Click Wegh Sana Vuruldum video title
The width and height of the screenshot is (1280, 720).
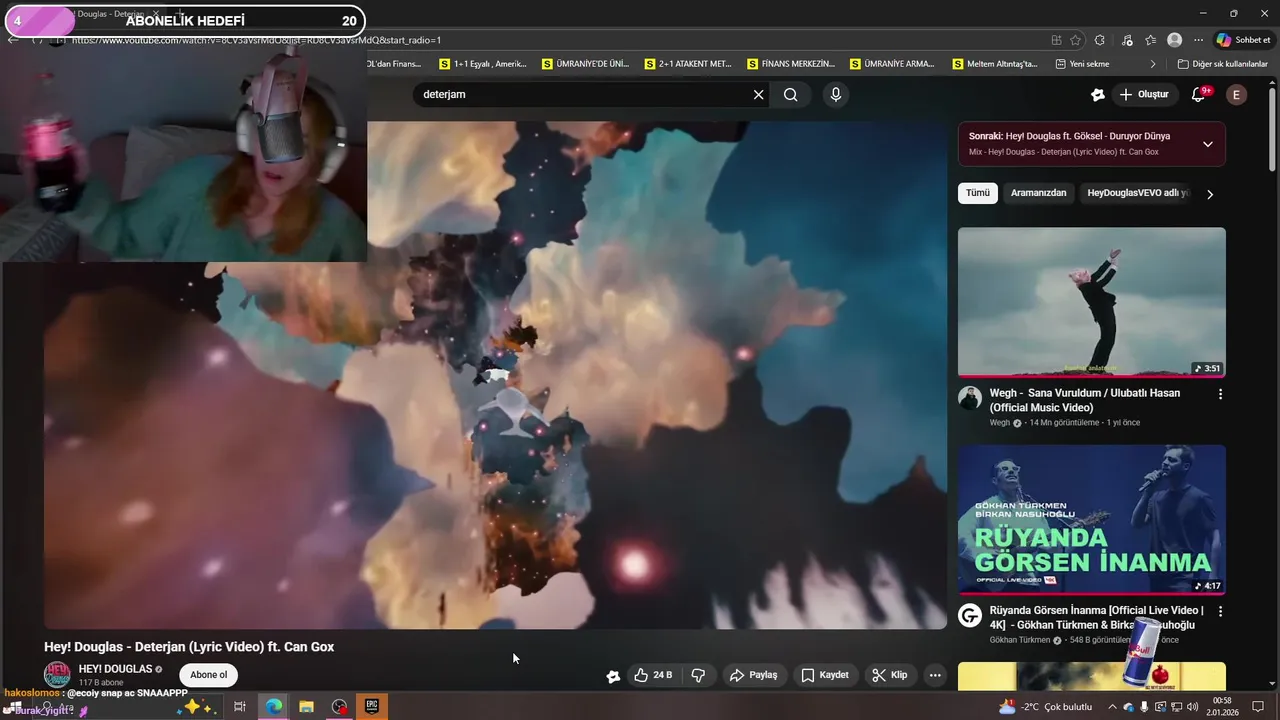click(x=1084, y=400)
